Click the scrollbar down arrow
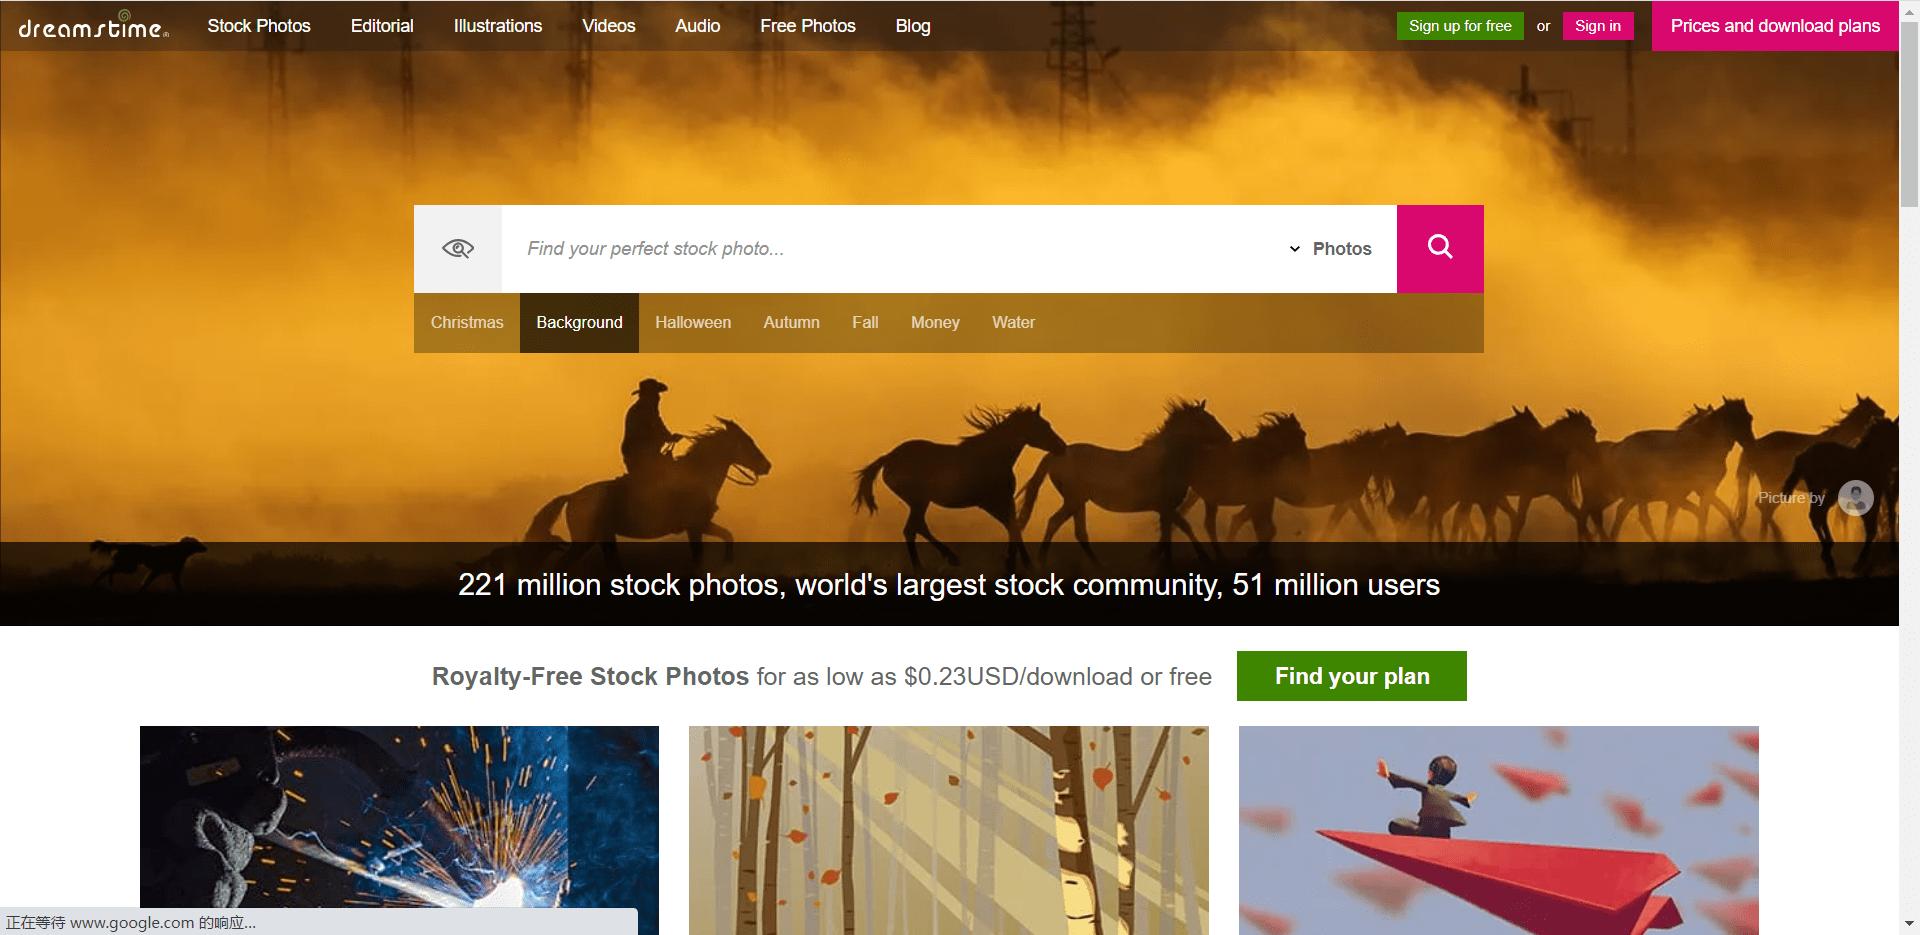This screenshot has height=935, width=1920. [1909, 924]
